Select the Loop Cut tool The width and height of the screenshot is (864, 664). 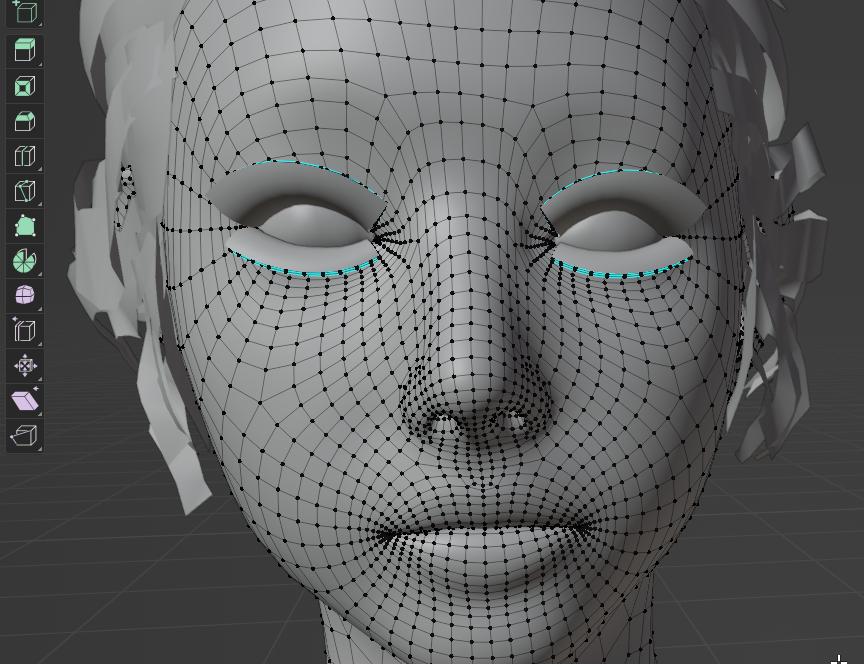(x=25, y=156)
